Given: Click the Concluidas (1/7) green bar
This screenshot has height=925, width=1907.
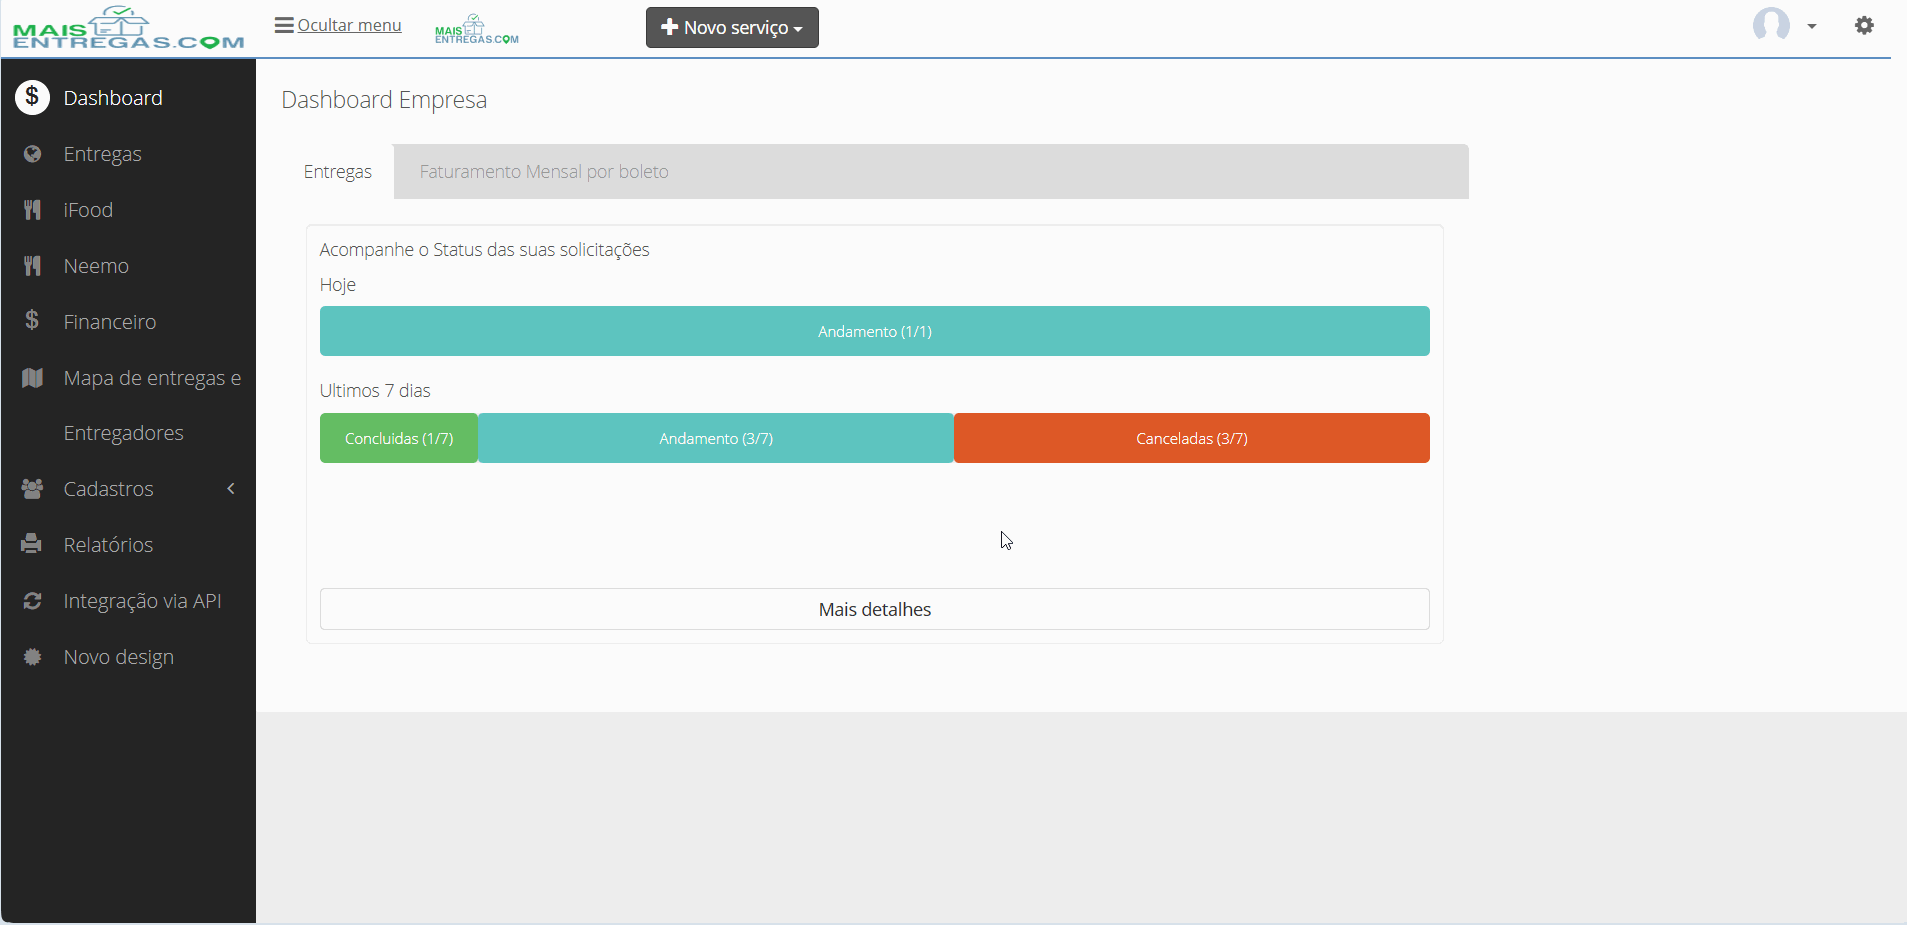Looking at the screenshot, I should 399,438.
